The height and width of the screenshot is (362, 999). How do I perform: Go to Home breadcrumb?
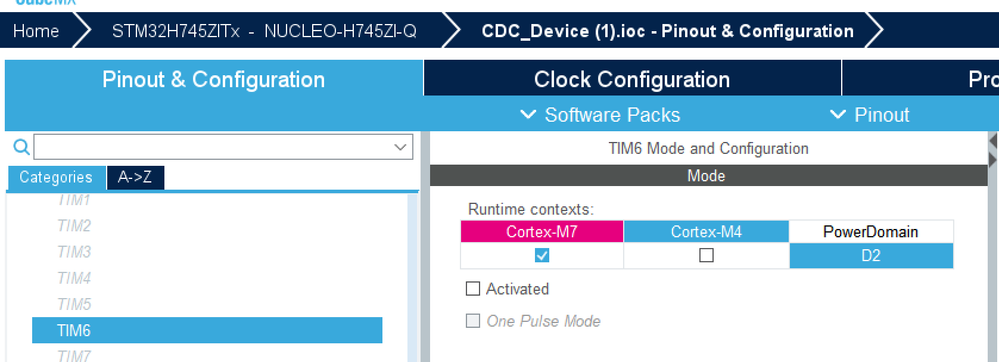coord(36,31)
